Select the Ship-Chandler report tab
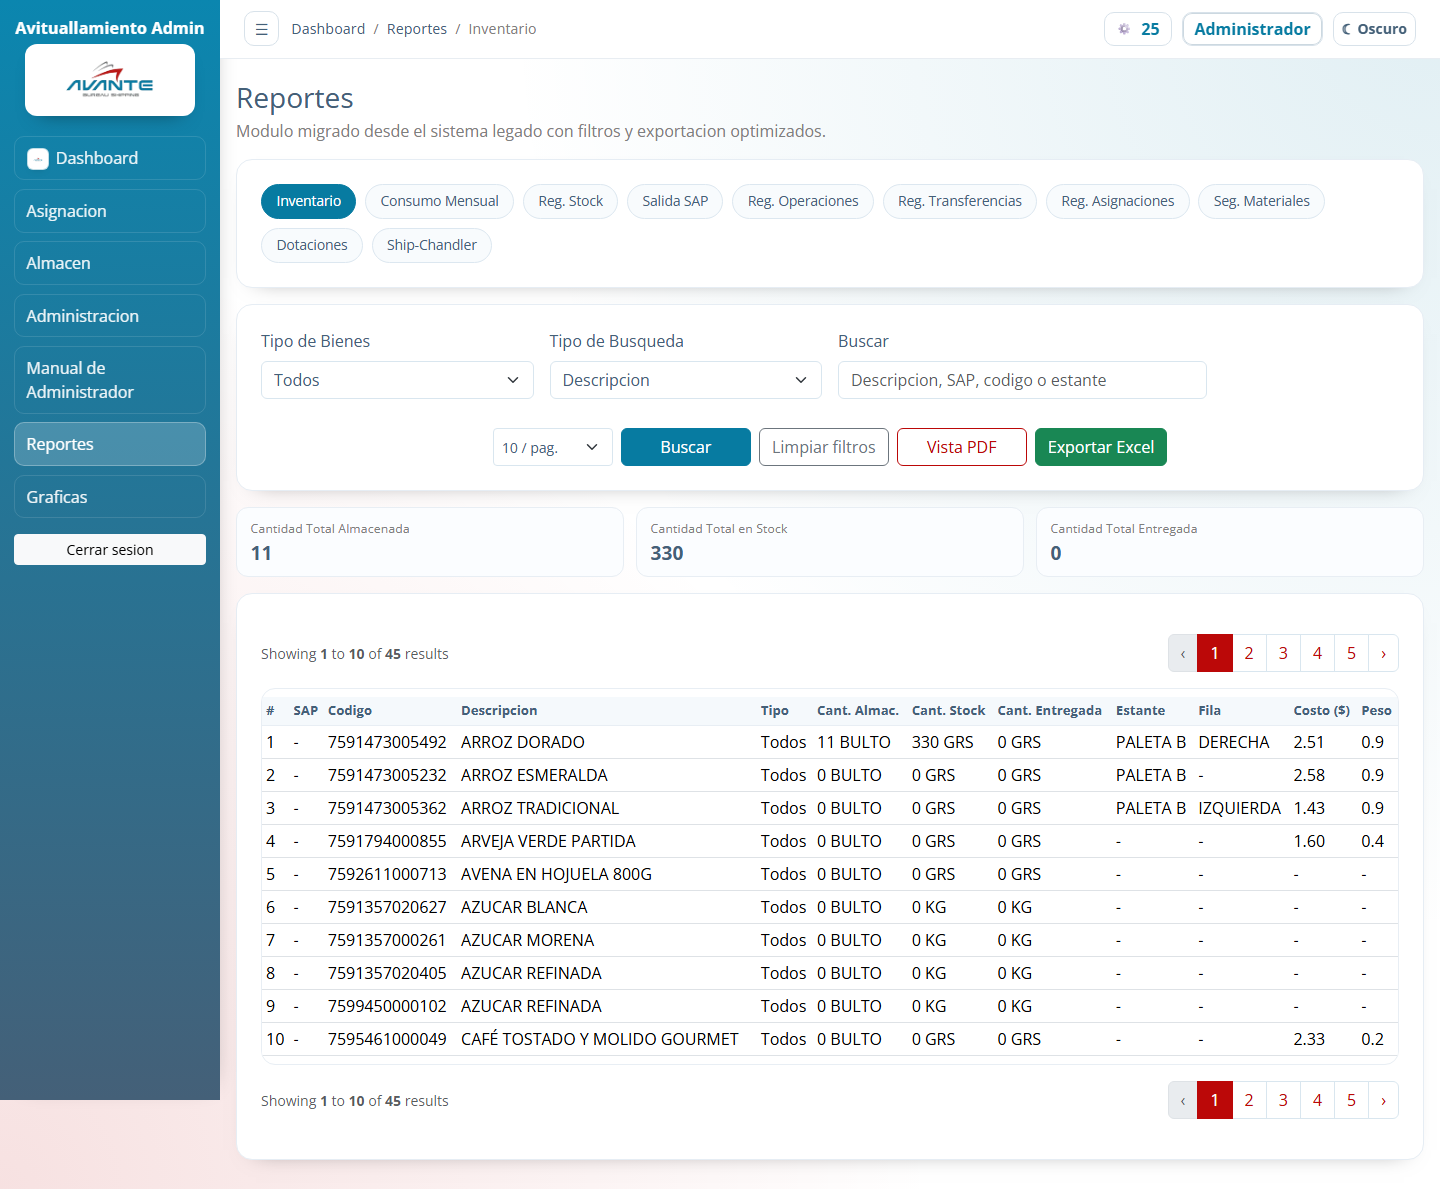The image size is (1440, 1189). coord(431,245)
